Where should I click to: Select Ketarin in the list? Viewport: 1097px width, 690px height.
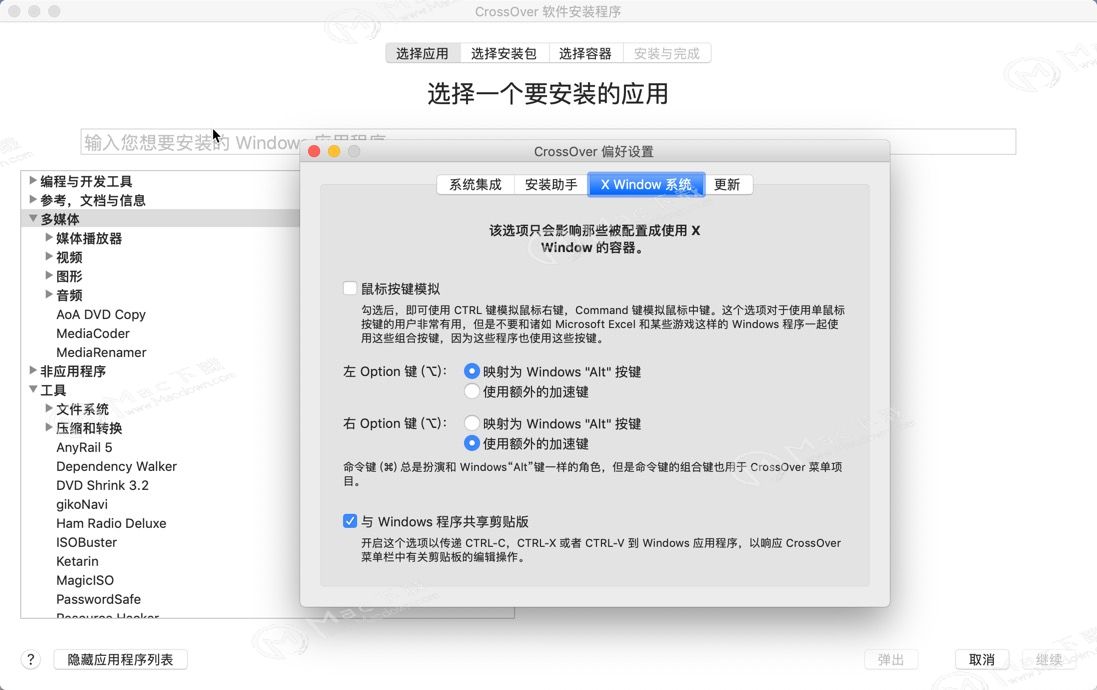point(77,561)
